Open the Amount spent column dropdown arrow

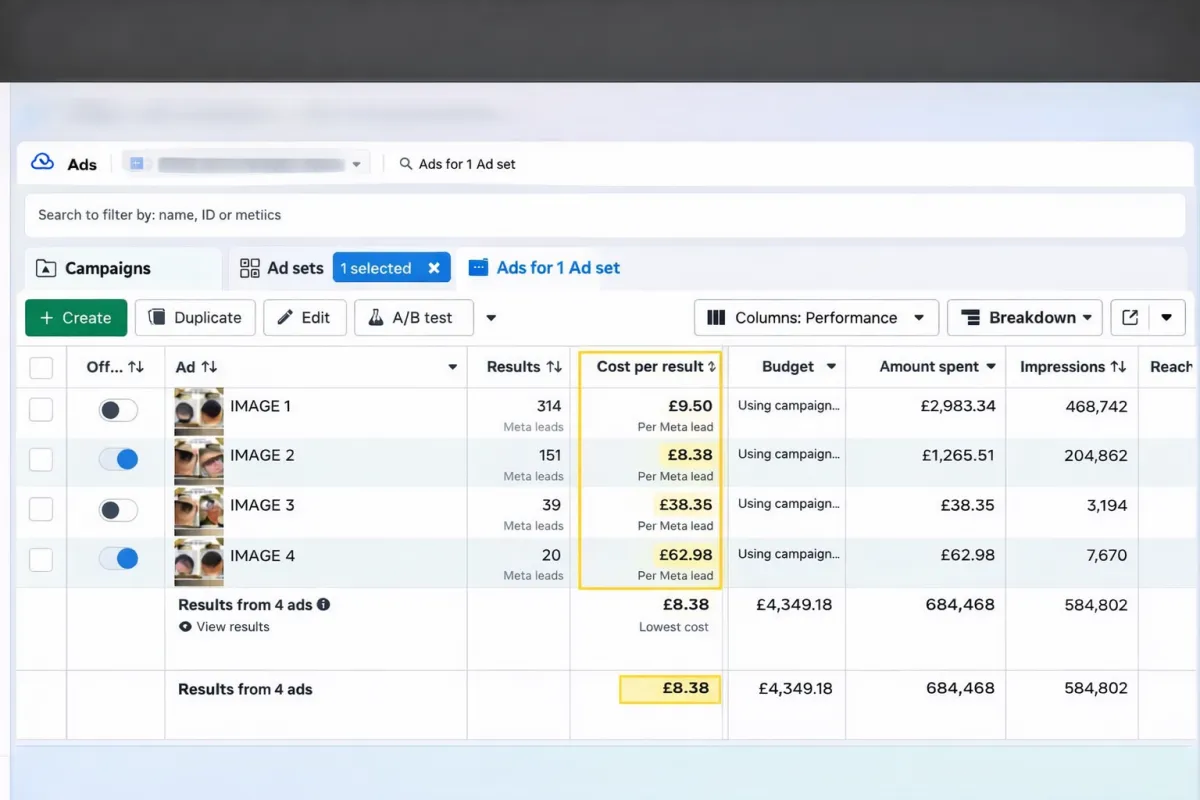[991, 367]
